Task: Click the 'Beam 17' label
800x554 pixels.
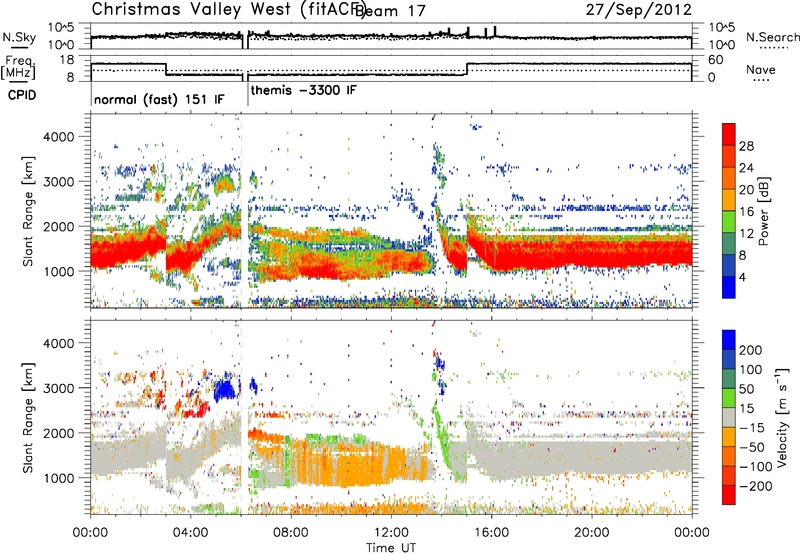Action: click(x=390, y=11)
